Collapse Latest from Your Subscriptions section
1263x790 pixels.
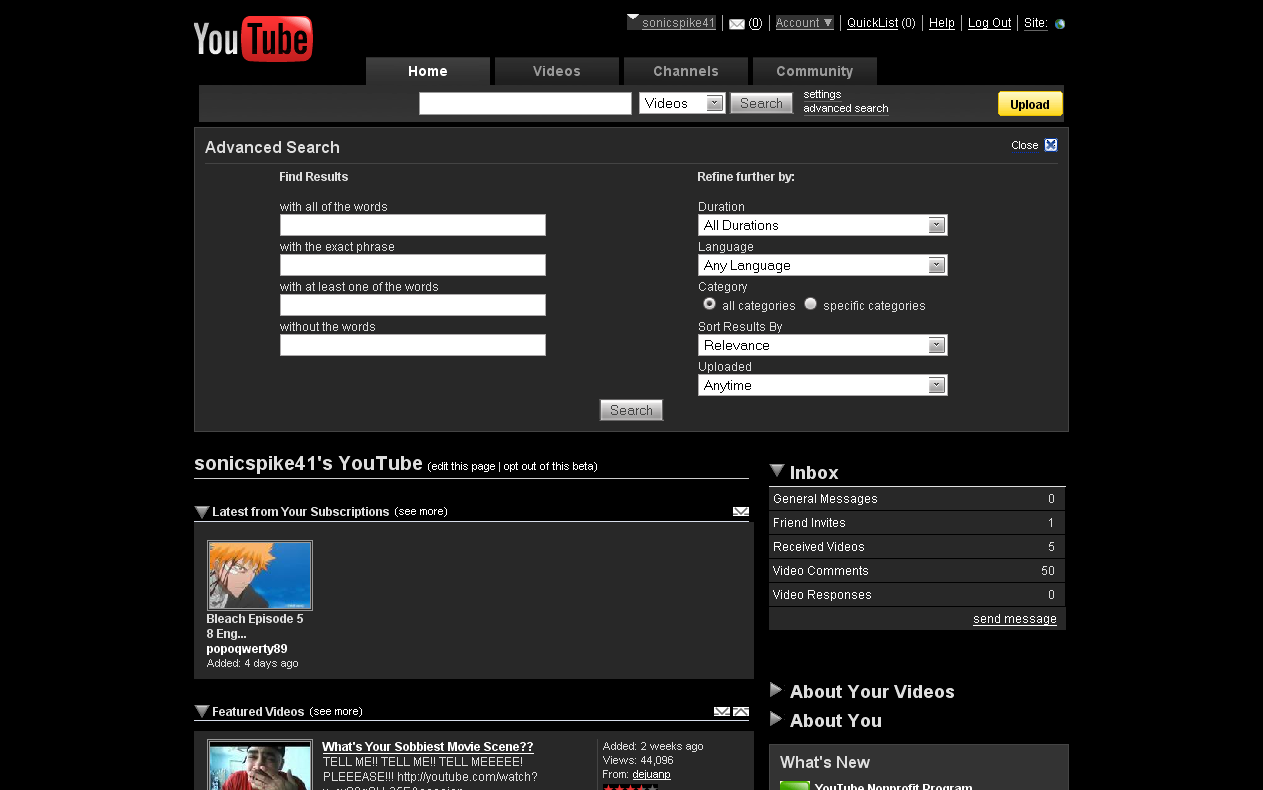202,512
